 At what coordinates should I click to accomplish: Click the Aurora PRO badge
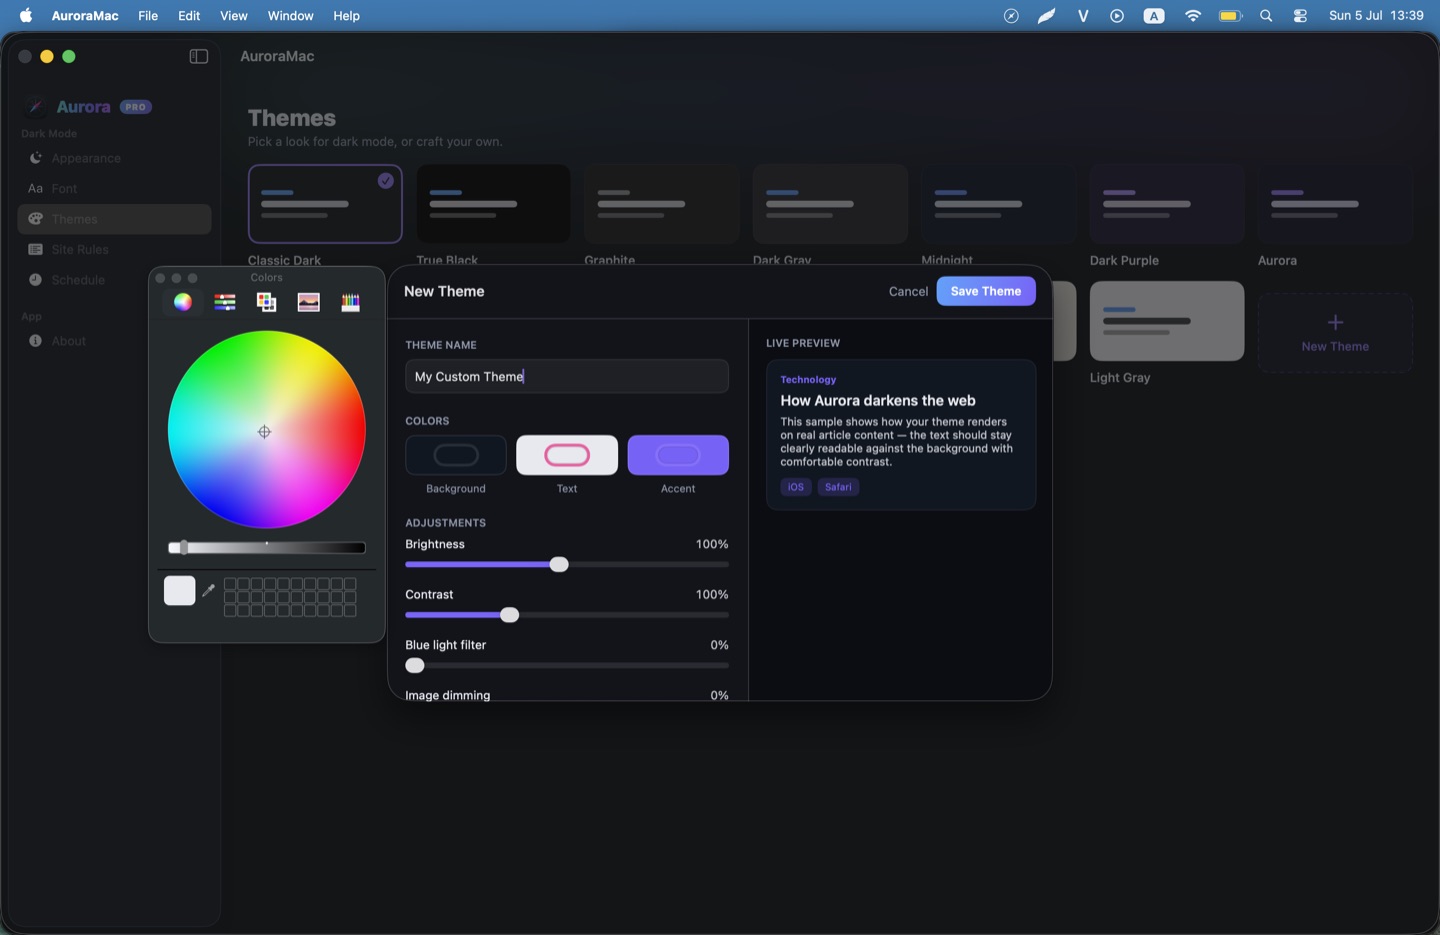136,107
